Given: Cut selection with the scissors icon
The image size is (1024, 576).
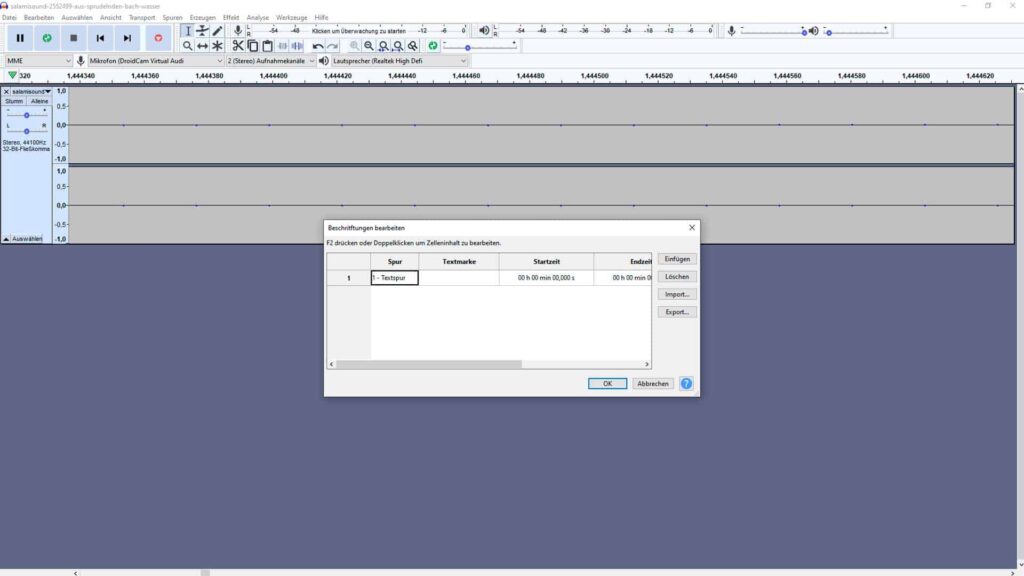Looking at the screenshot, I should point(238,46).
